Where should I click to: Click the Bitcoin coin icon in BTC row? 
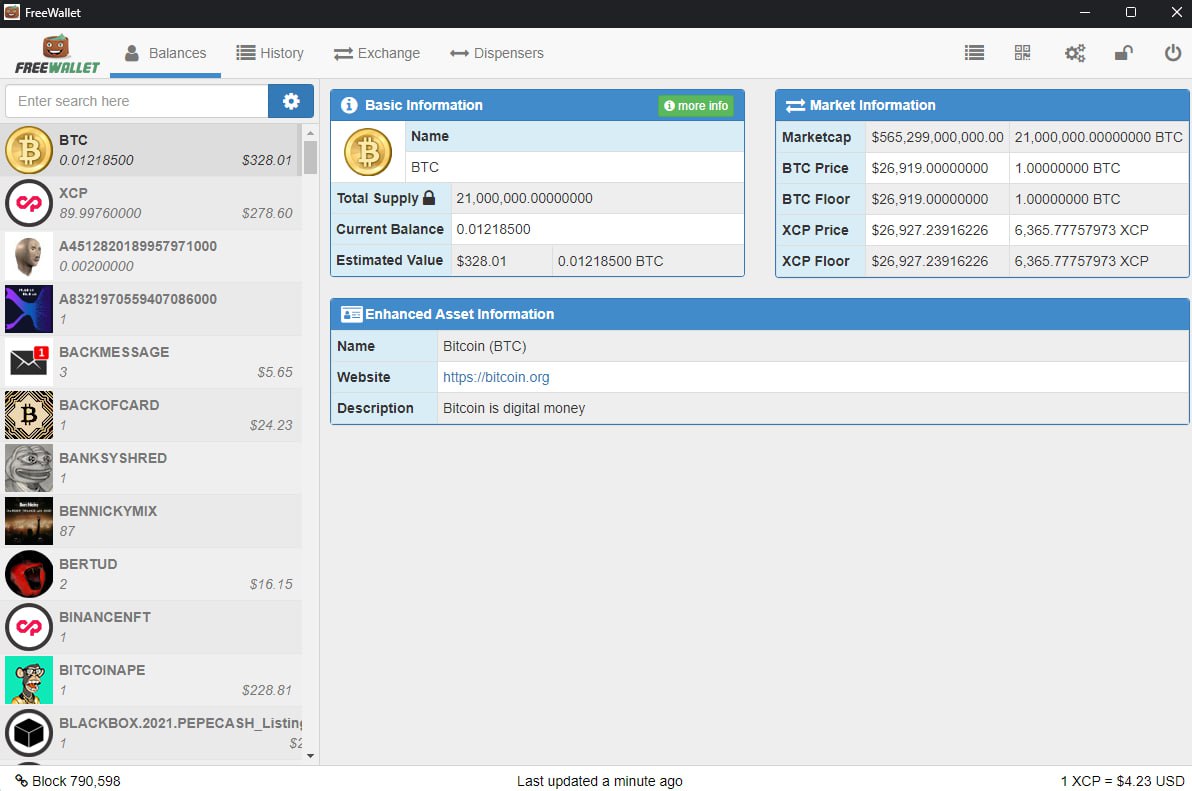click(29, 150)
